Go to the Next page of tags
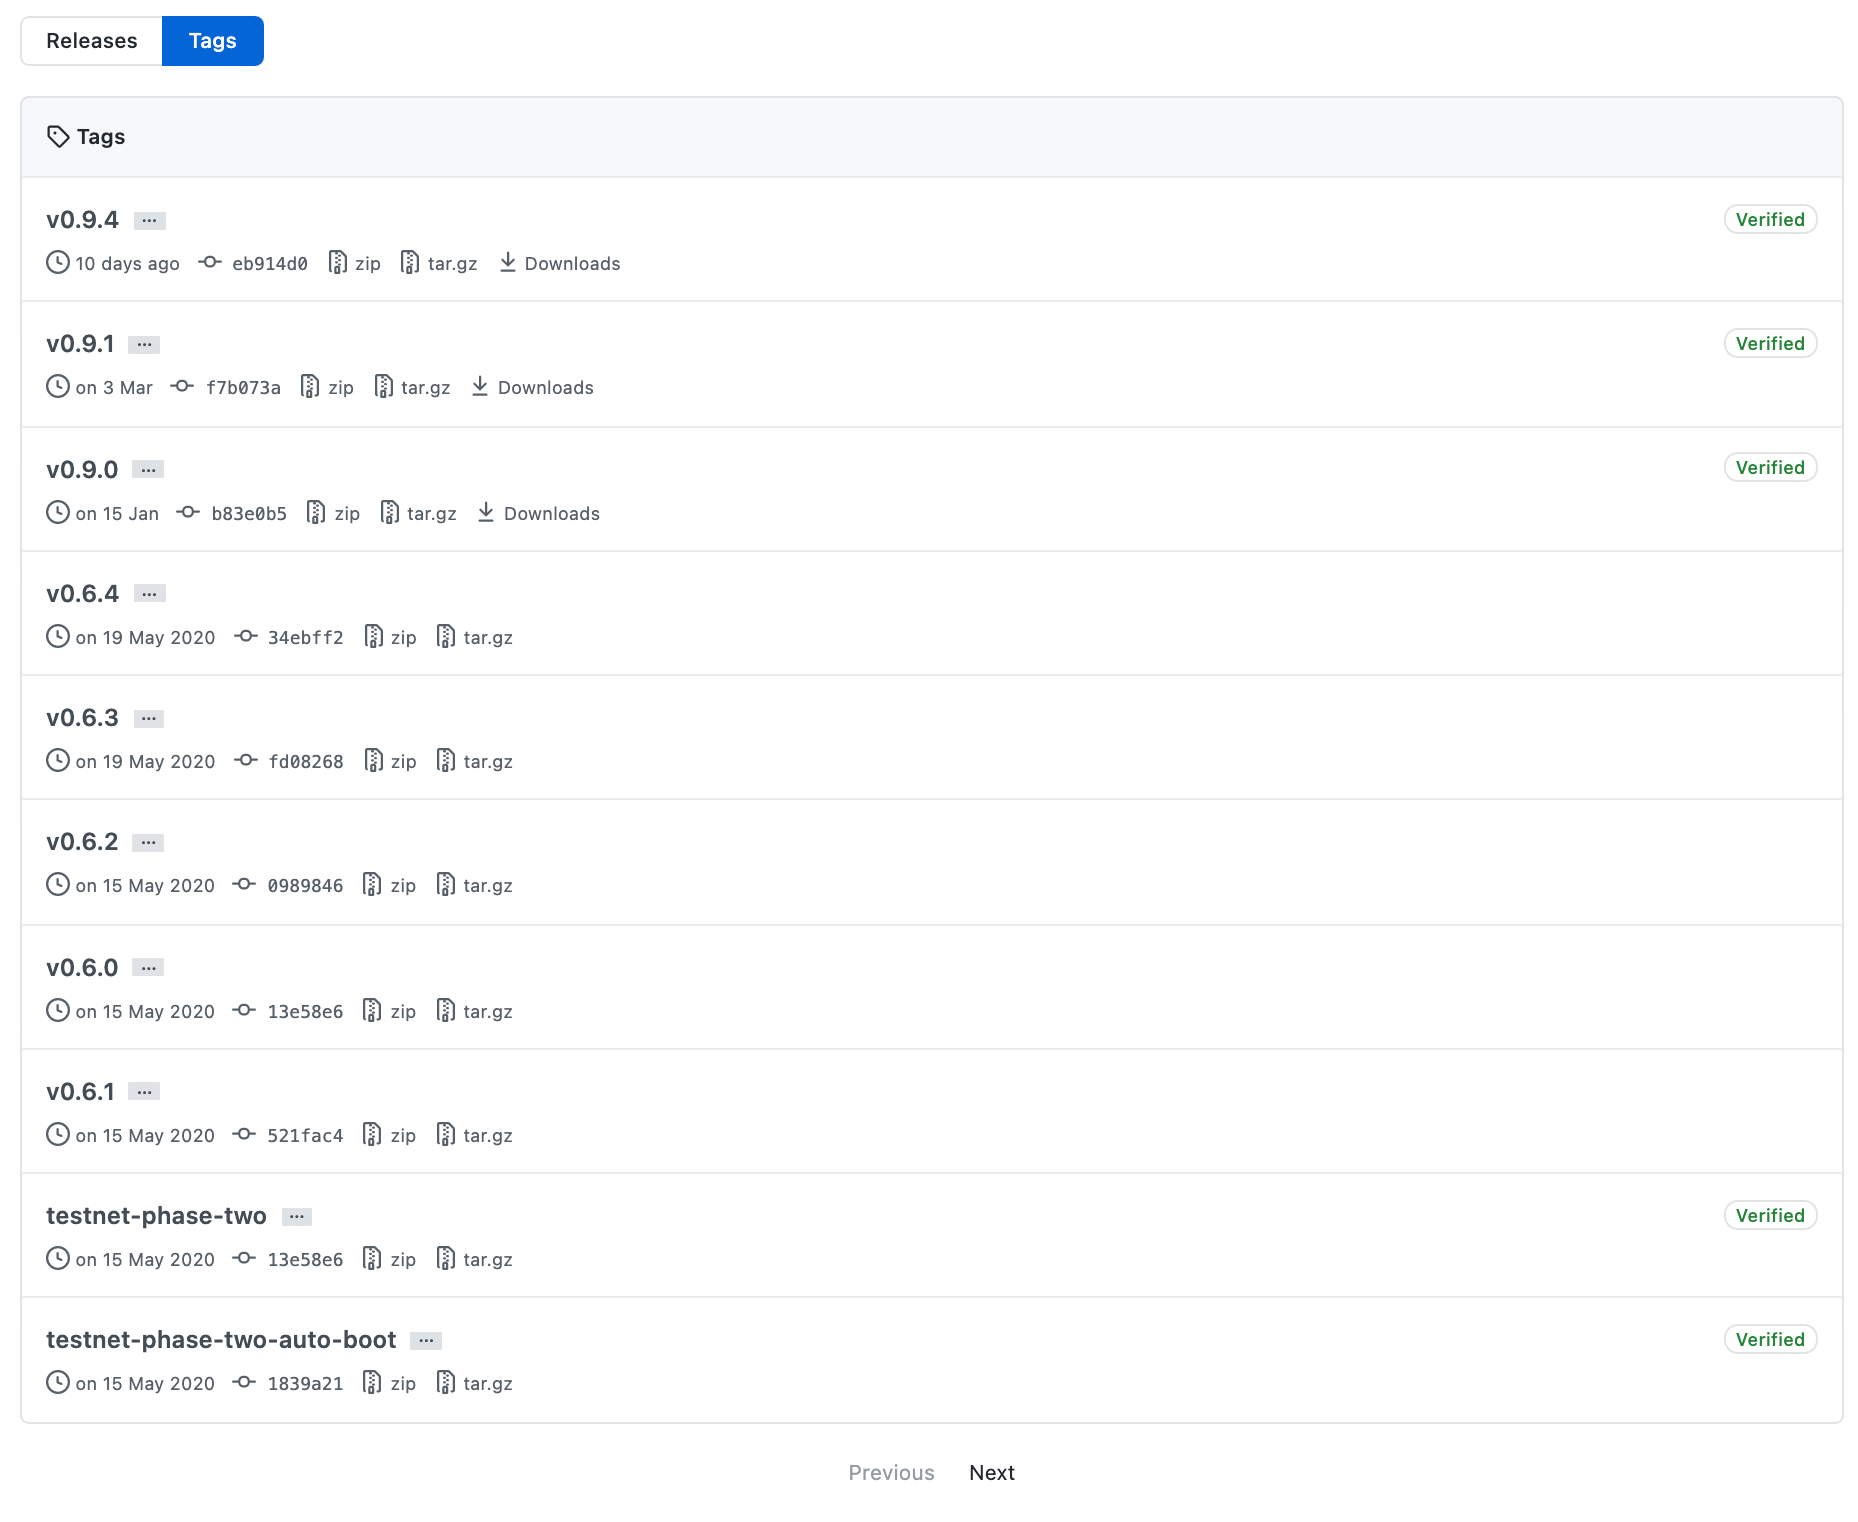 click(x=992, y=1473)
